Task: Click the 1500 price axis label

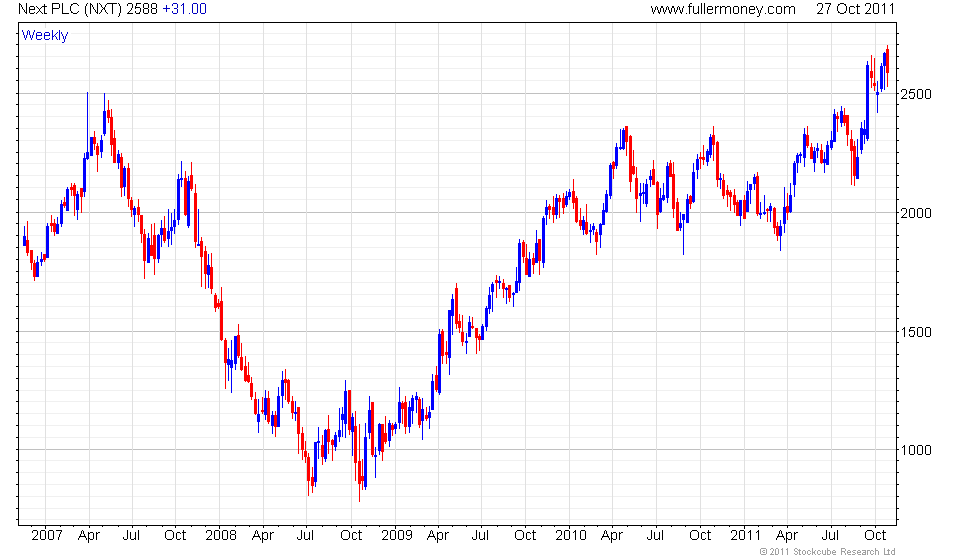Action: click(x=916, y=332)
